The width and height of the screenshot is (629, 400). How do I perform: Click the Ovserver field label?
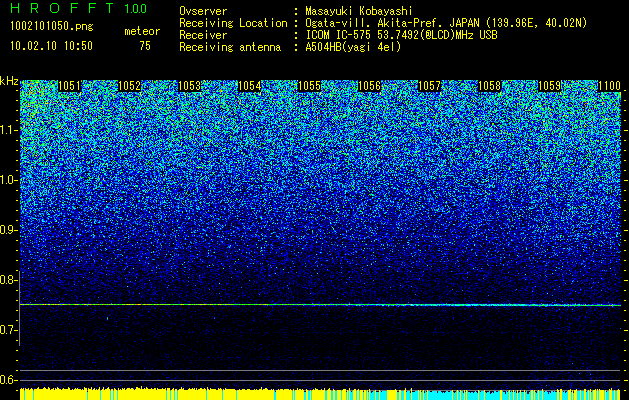[203, 11]
